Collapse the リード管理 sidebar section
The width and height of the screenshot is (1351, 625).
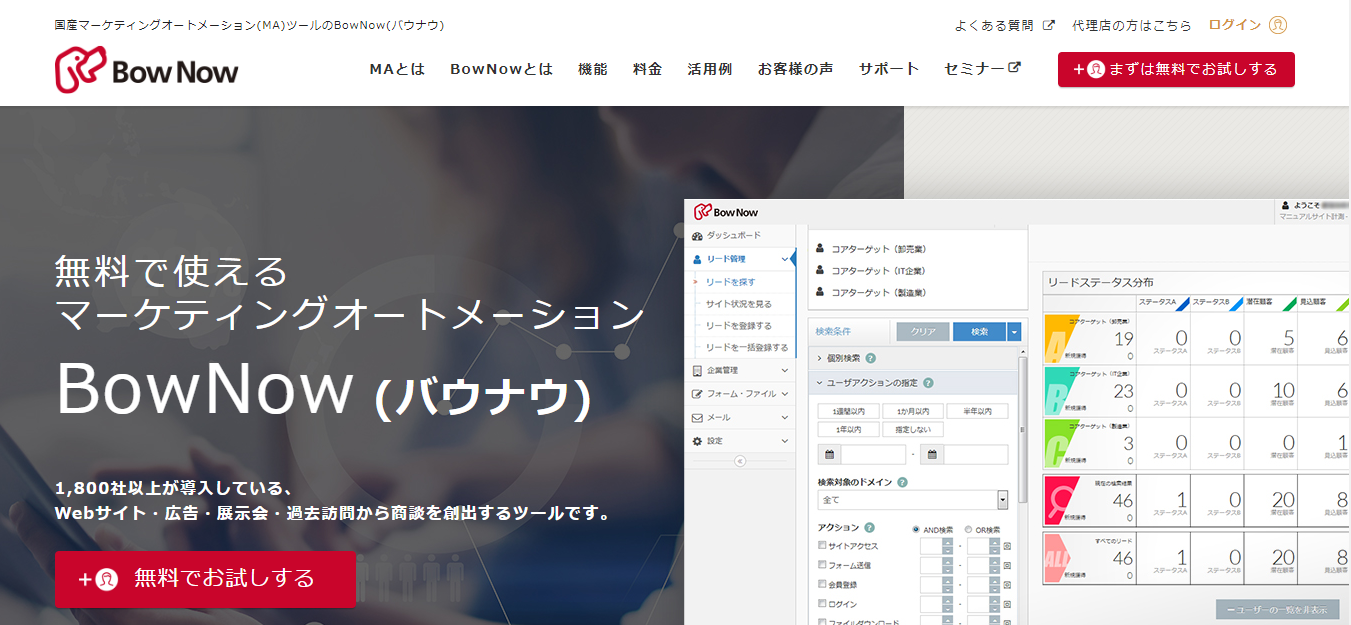click(x=785, y=260)
